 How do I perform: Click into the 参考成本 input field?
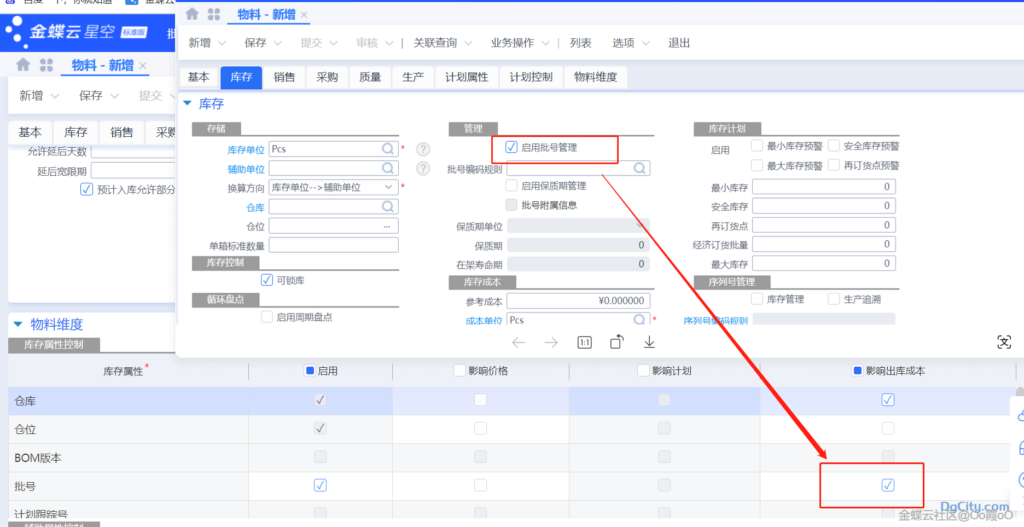(578, 301)
